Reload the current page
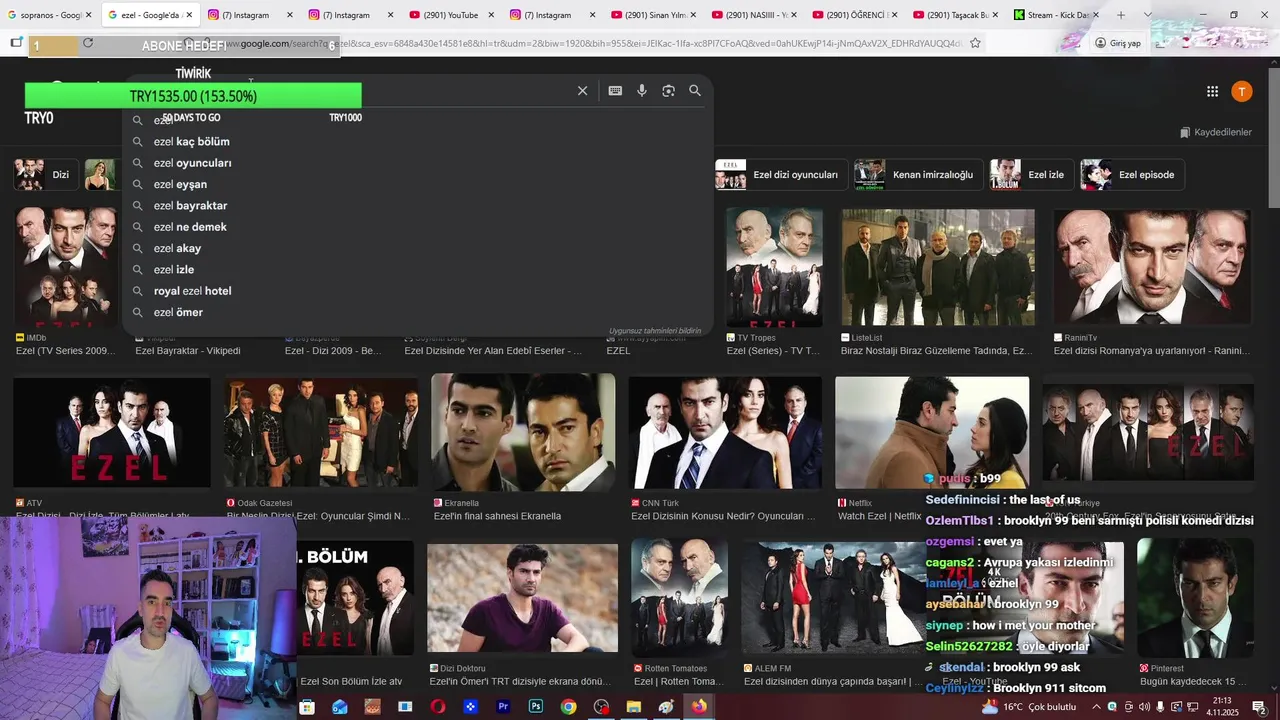The height and width of the screenshot is (720, 1280). coord(88,43)
